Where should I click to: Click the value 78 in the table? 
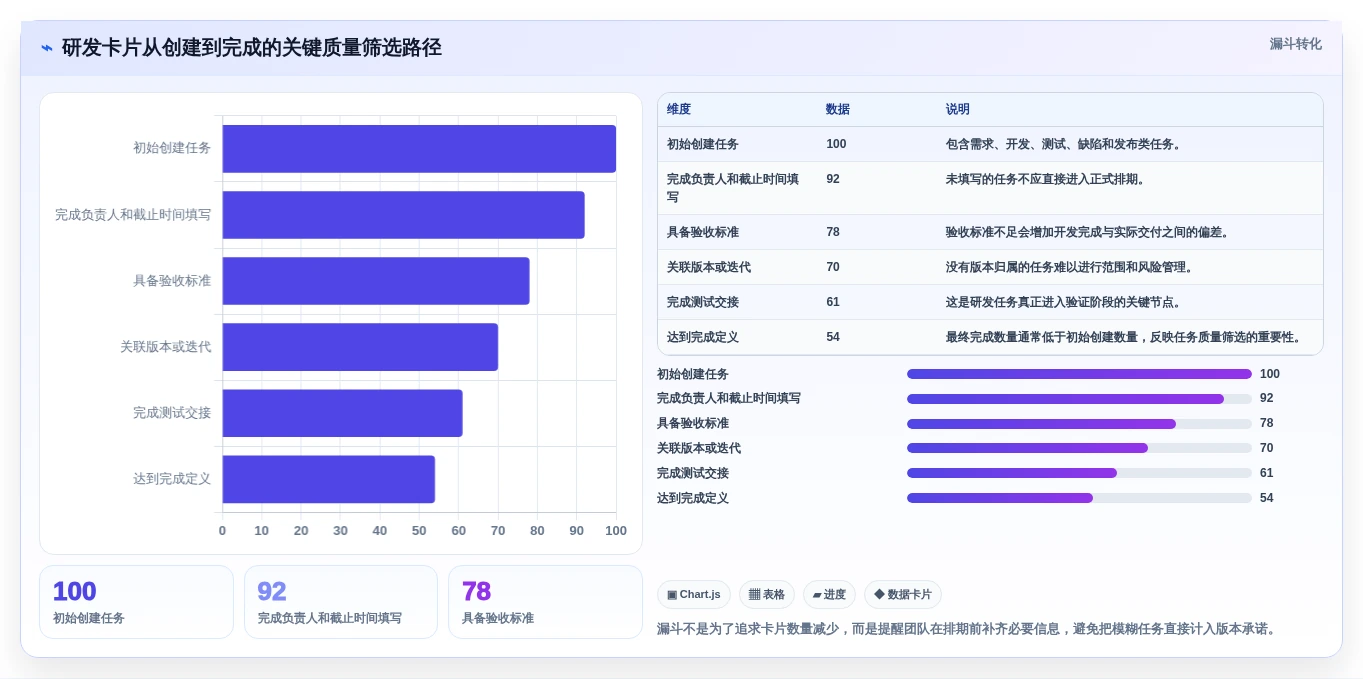coord(833,232)
